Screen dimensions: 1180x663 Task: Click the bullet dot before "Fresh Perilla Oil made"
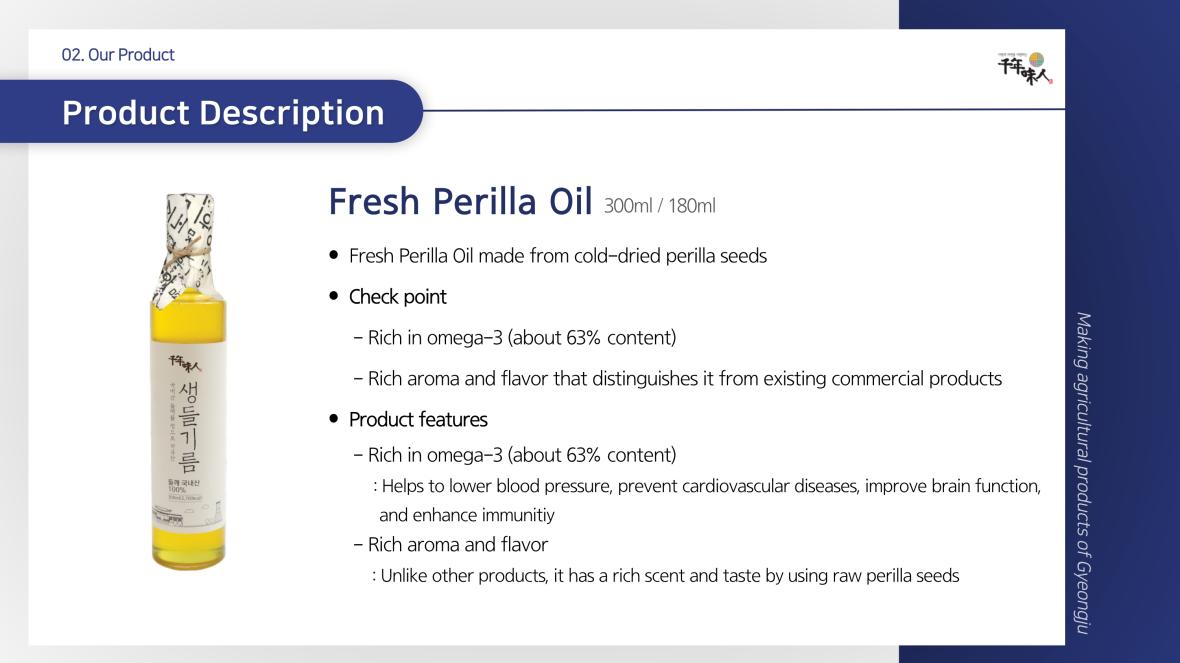click(335, 256)
